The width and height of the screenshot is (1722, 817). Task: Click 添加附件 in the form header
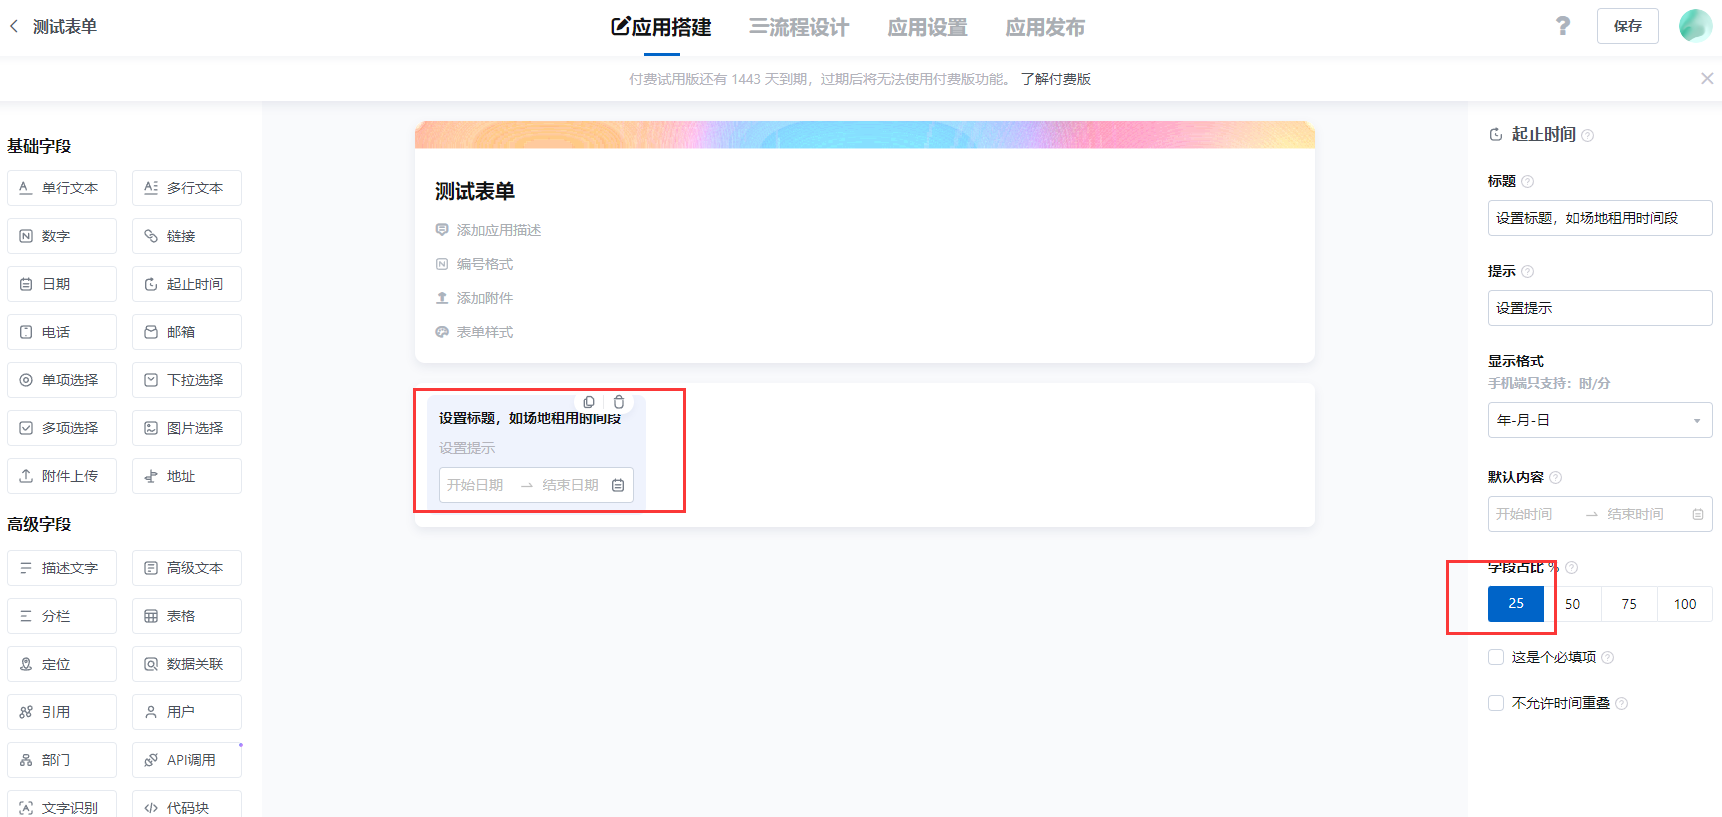point(474,298)
